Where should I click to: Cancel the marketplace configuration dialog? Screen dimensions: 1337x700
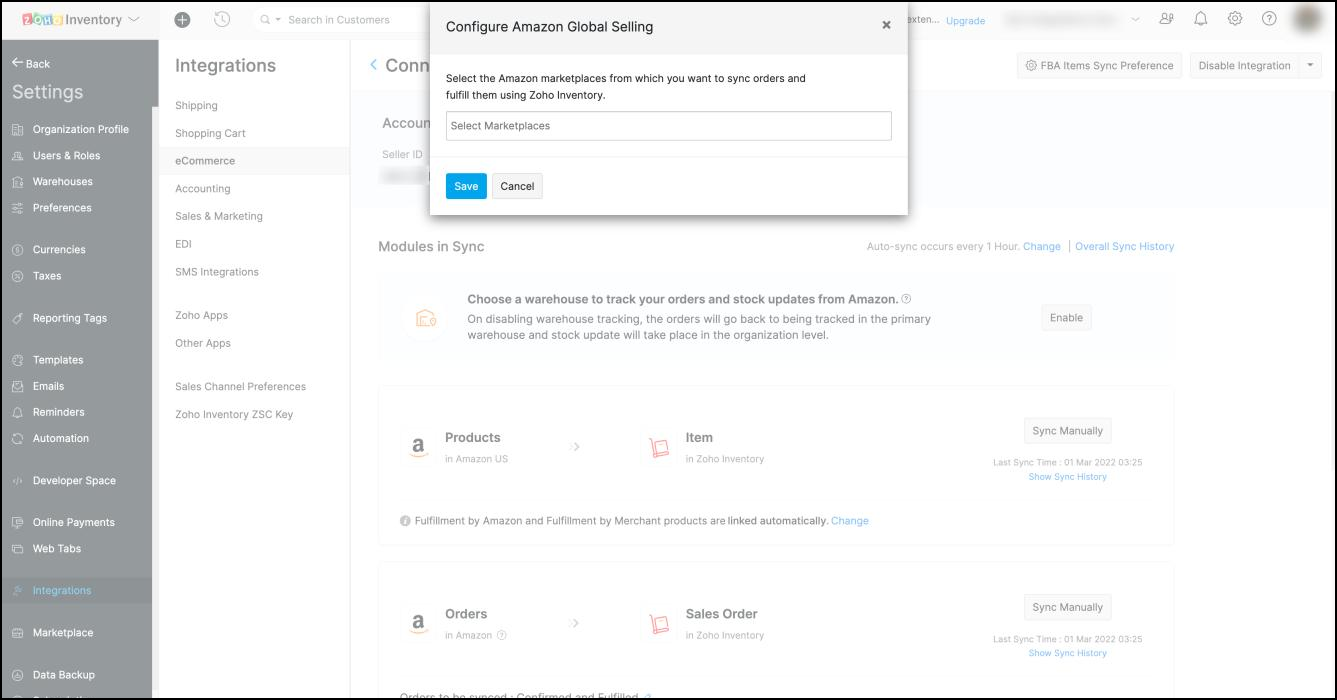click(x=517, y=186)
